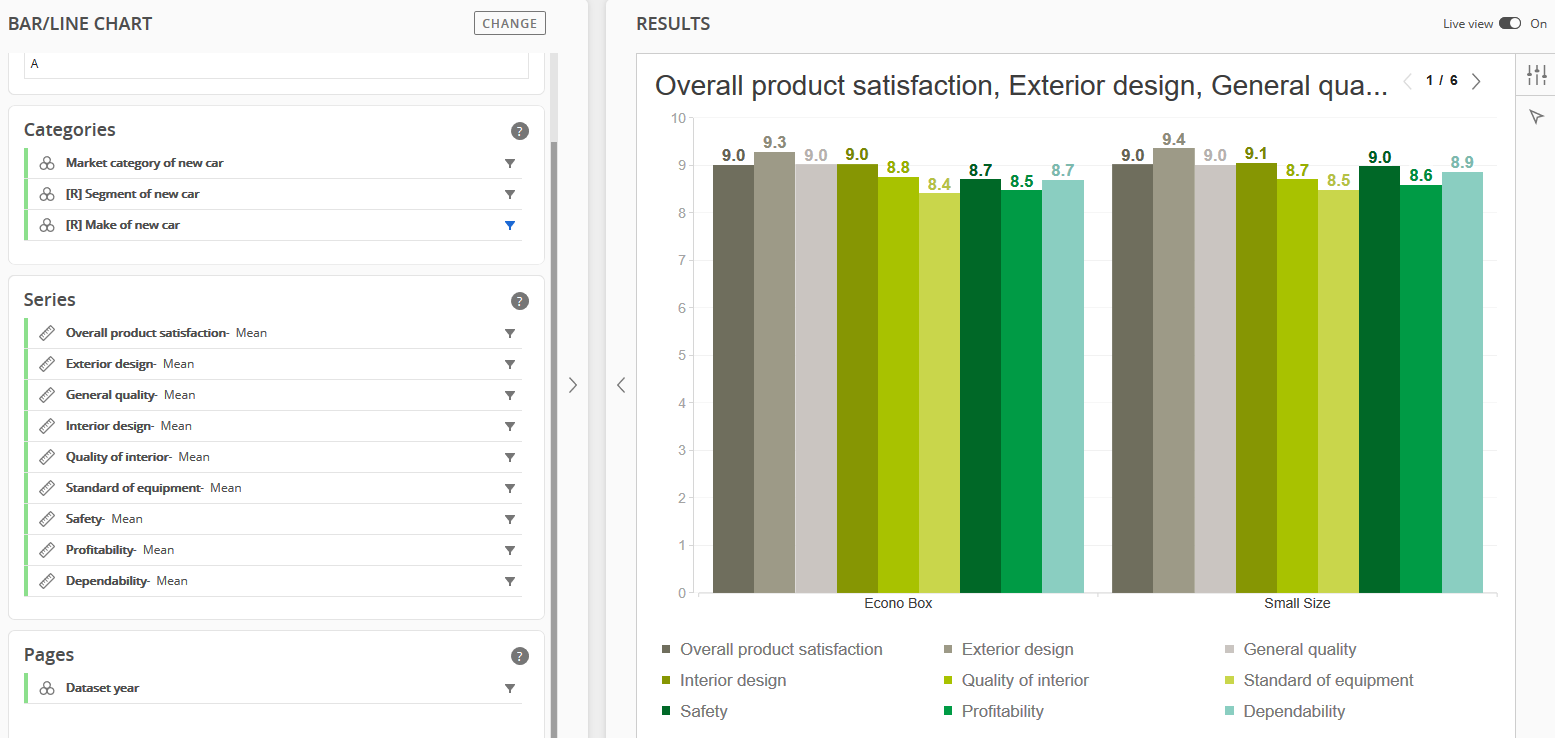
Task: Toggle the Live view switch
Action: pos(1509,23)
